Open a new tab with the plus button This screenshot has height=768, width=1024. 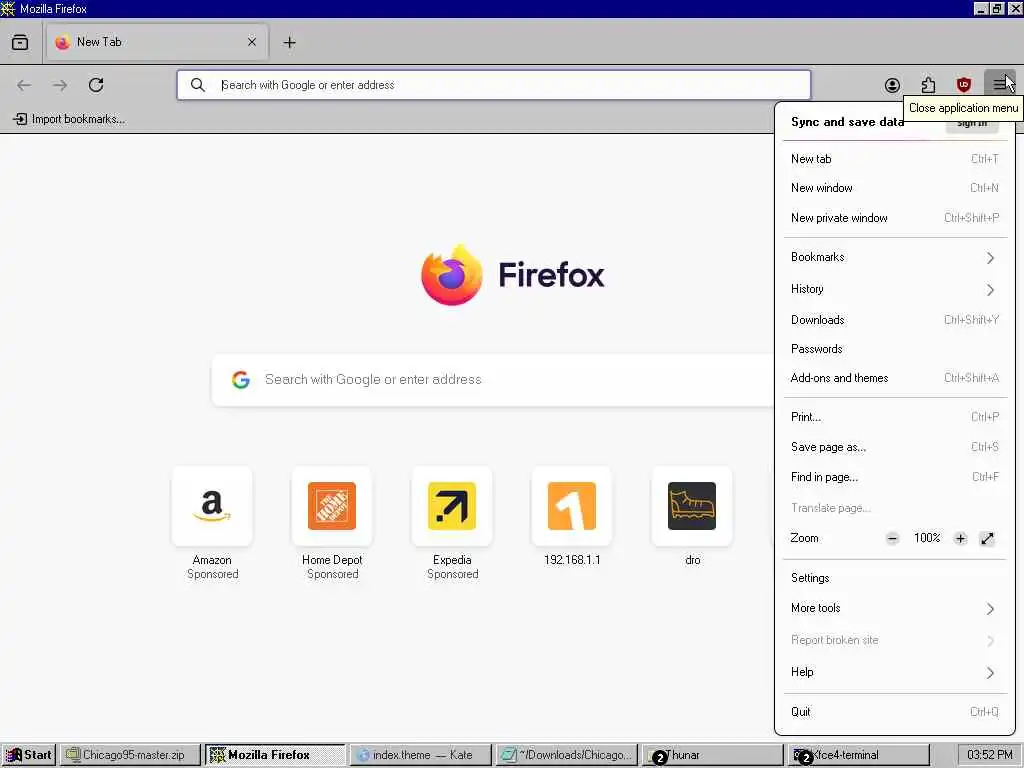coord(289,42)
